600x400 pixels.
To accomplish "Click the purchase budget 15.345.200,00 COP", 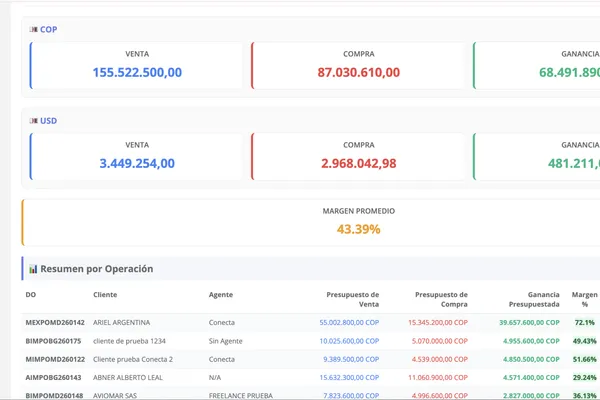I will (x=438, y=323).
